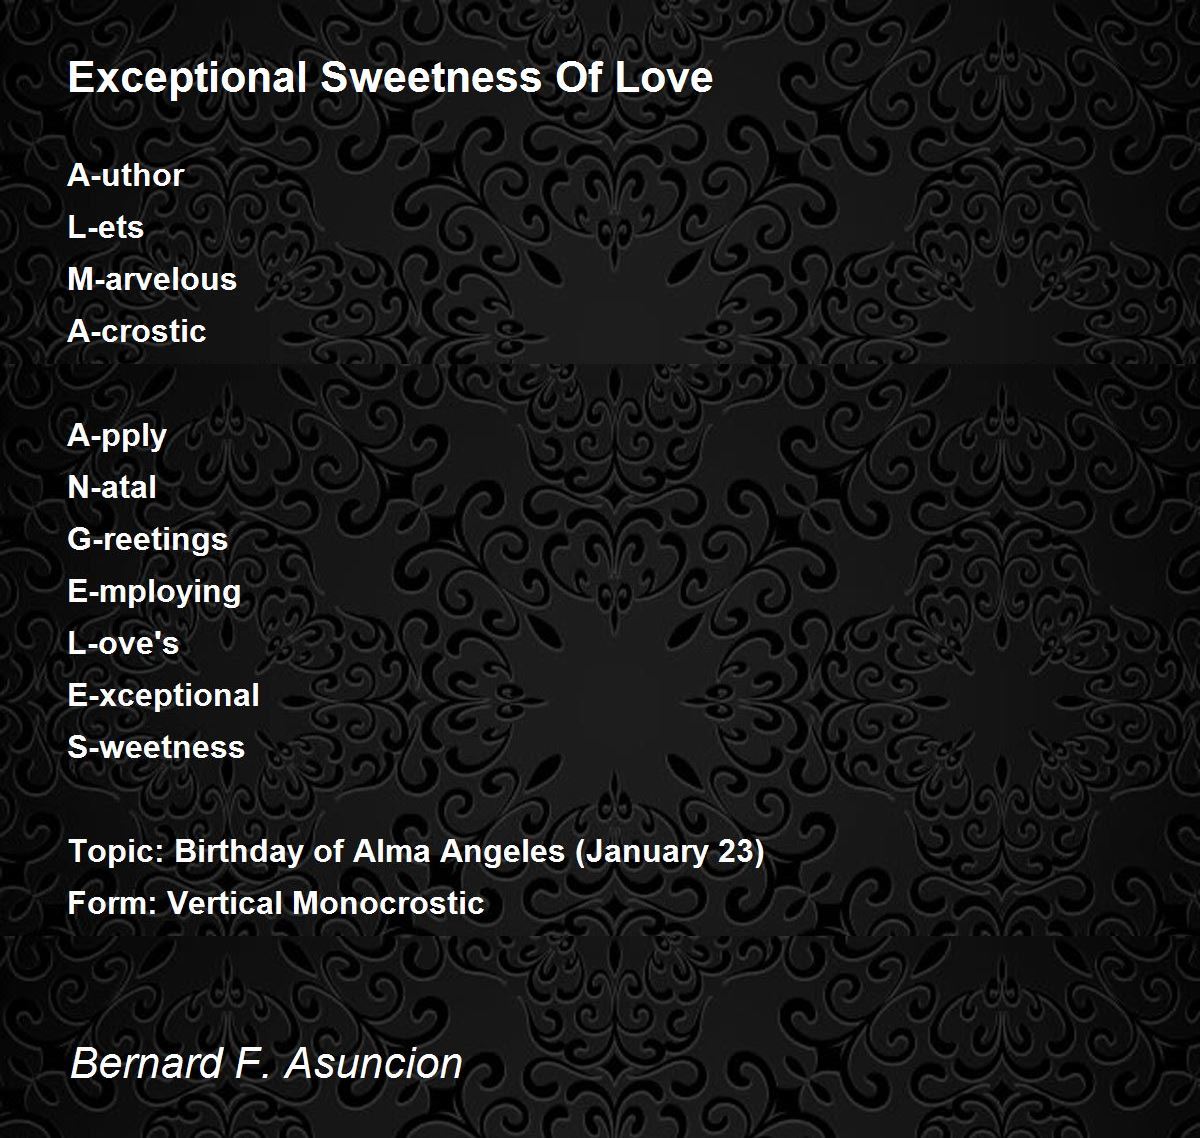Click the word A-crostic
The height and width of the screenshot is (1138, 1200).
pos(137,331)
